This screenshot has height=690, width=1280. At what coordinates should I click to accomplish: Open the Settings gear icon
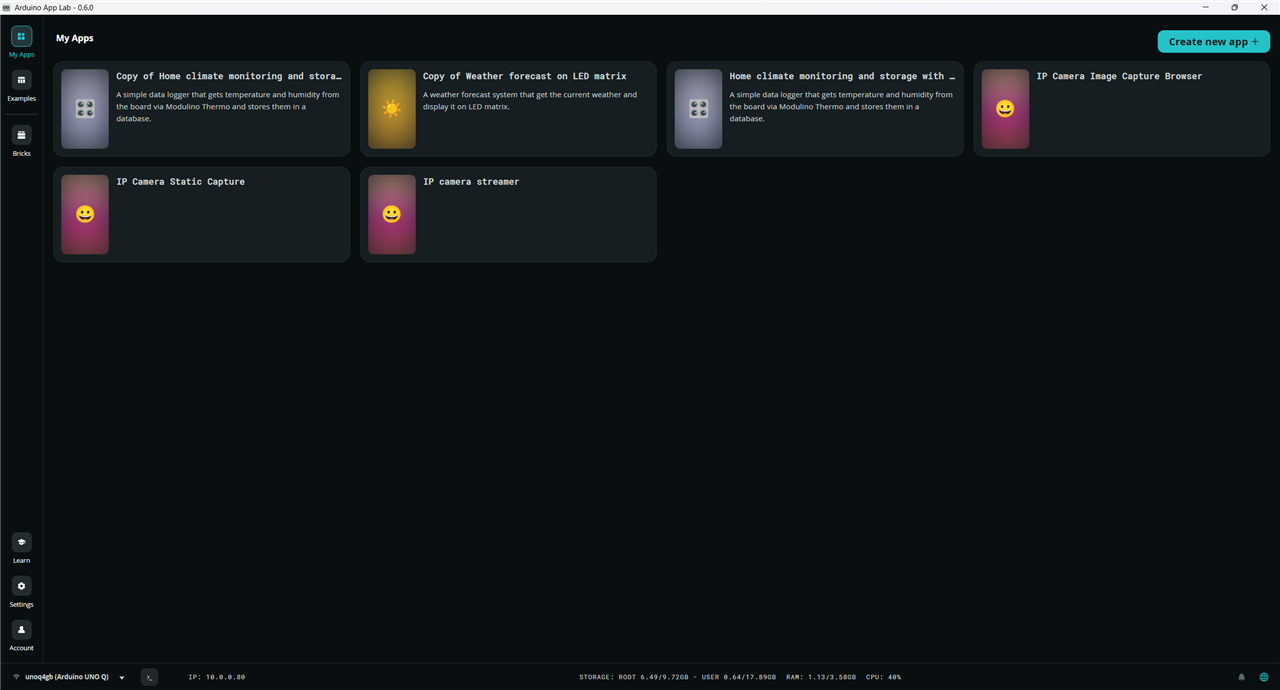pyautogui.click(x=21, y=586)
